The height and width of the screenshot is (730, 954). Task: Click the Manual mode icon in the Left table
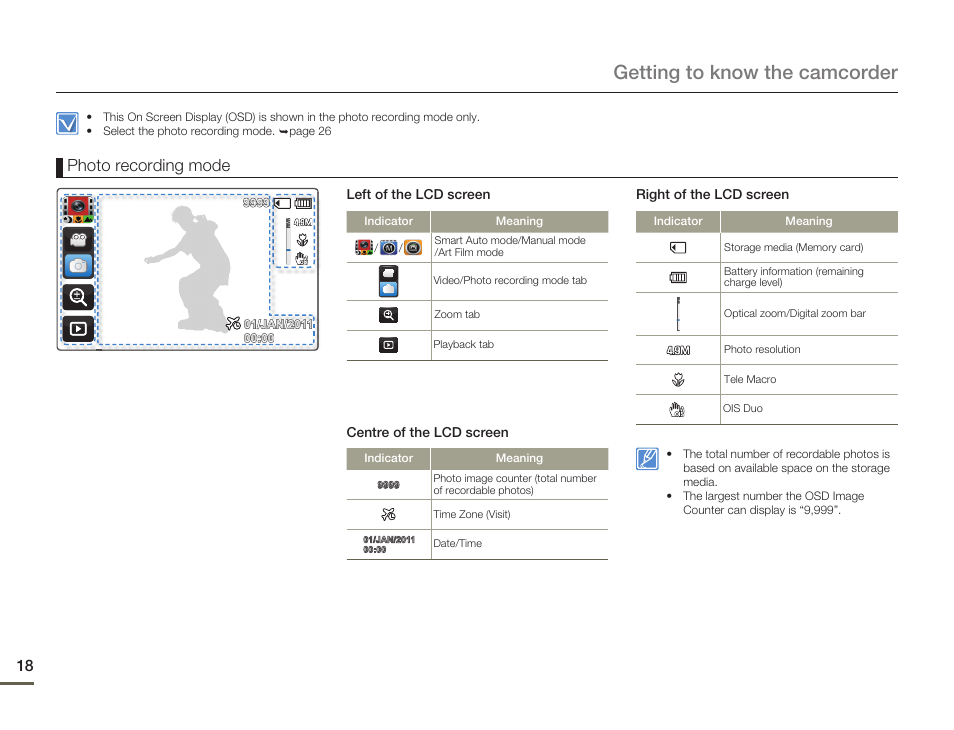(389, 247)
